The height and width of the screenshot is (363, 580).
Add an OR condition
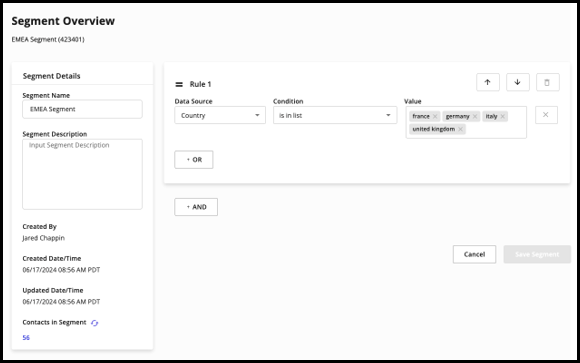point(194,159)
